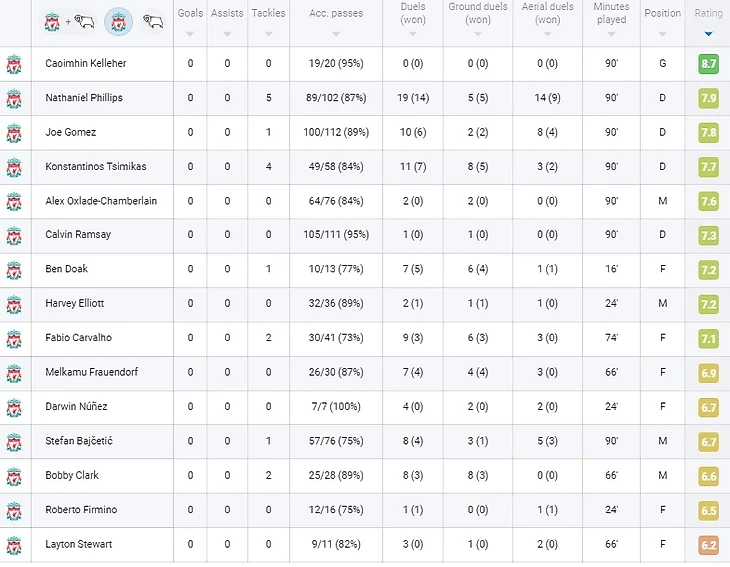Click the Liverpool crest beside Darwin Núñez

click(14, 407)
